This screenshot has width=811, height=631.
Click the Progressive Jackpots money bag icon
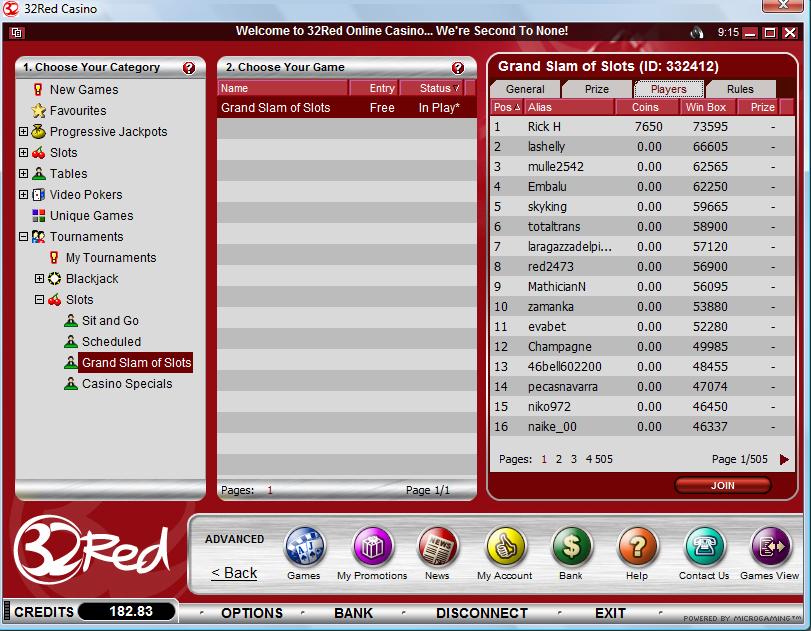38,131
